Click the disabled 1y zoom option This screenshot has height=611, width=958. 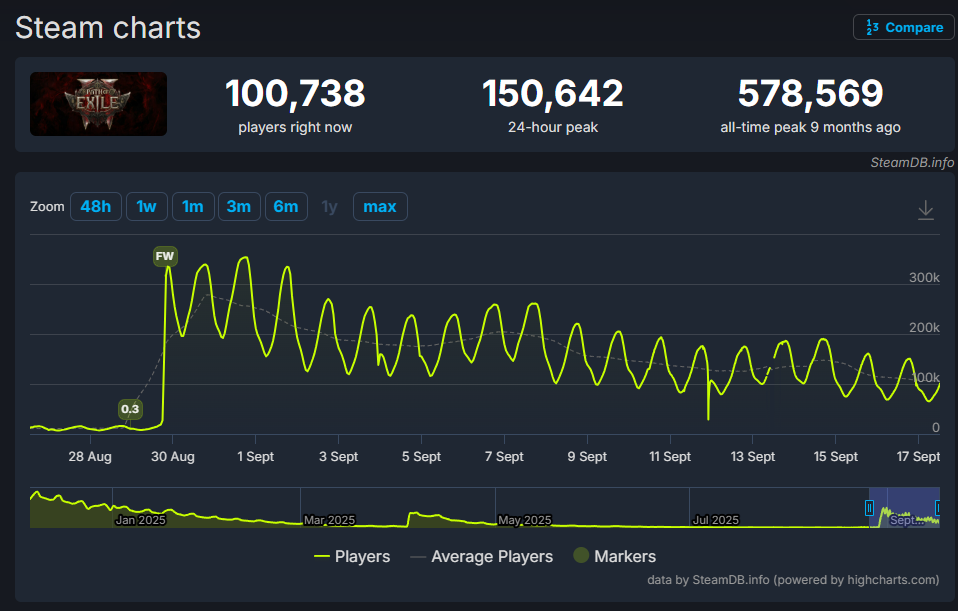click(x=330, y=207)
